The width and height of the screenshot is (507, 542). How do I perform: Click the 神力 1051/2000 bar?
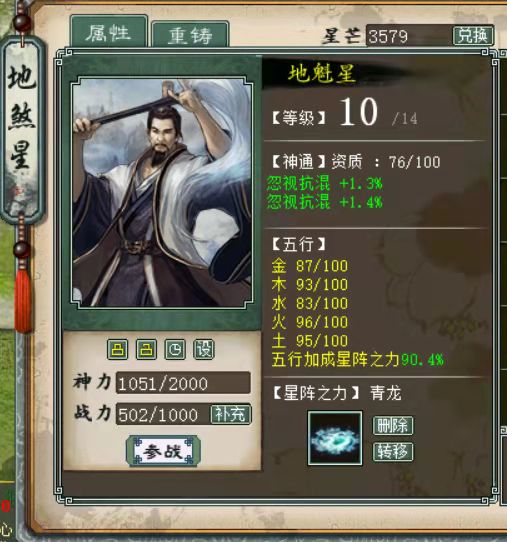(x=183, y=383)
